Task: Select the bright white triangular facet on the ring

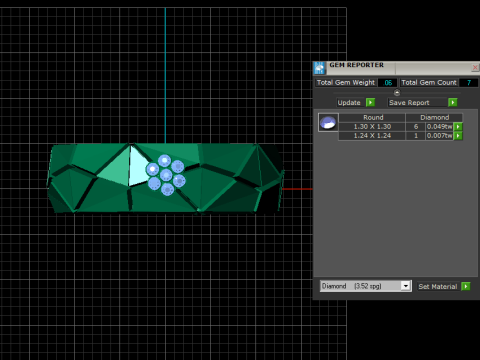Action: pyautogui.click(x=137, y=166)
